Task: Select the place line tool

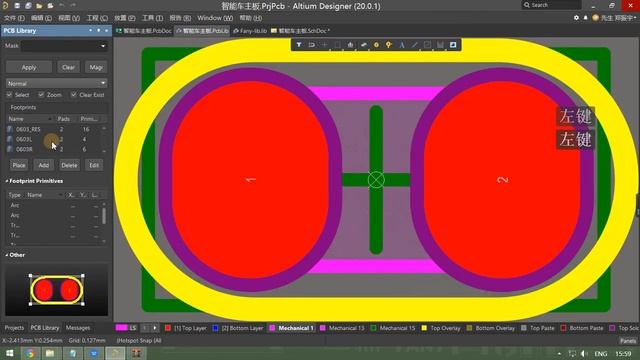Action: pyautogui.click(x=415, y=45)
